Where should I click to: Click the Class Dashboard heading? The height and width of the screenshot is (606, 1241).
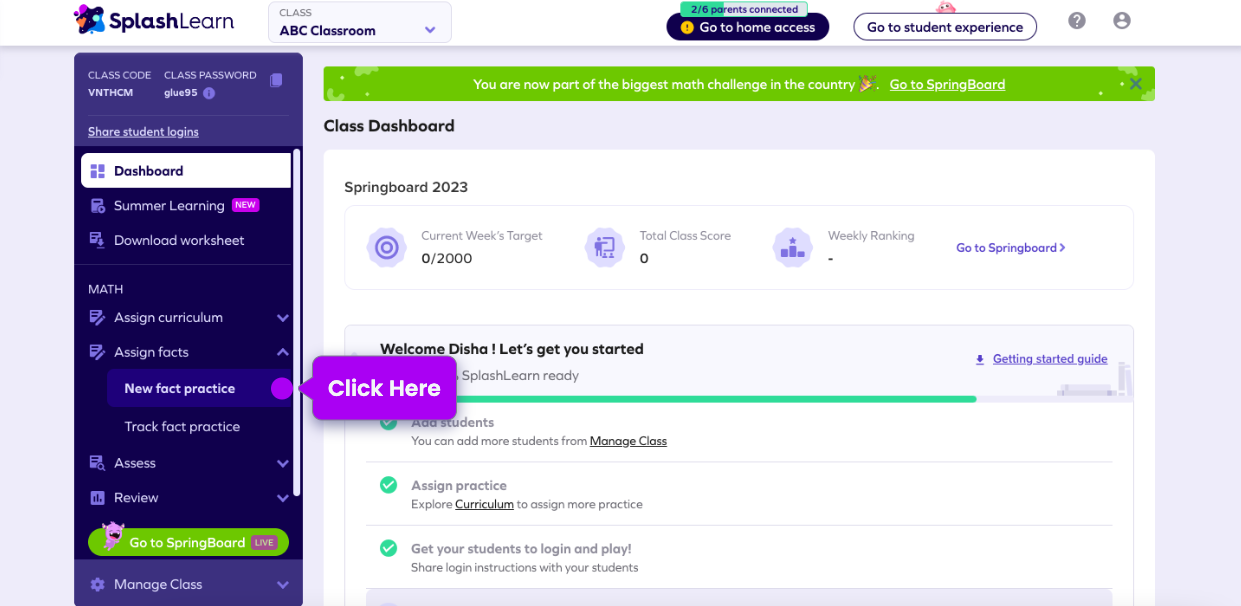click(389, 126)
